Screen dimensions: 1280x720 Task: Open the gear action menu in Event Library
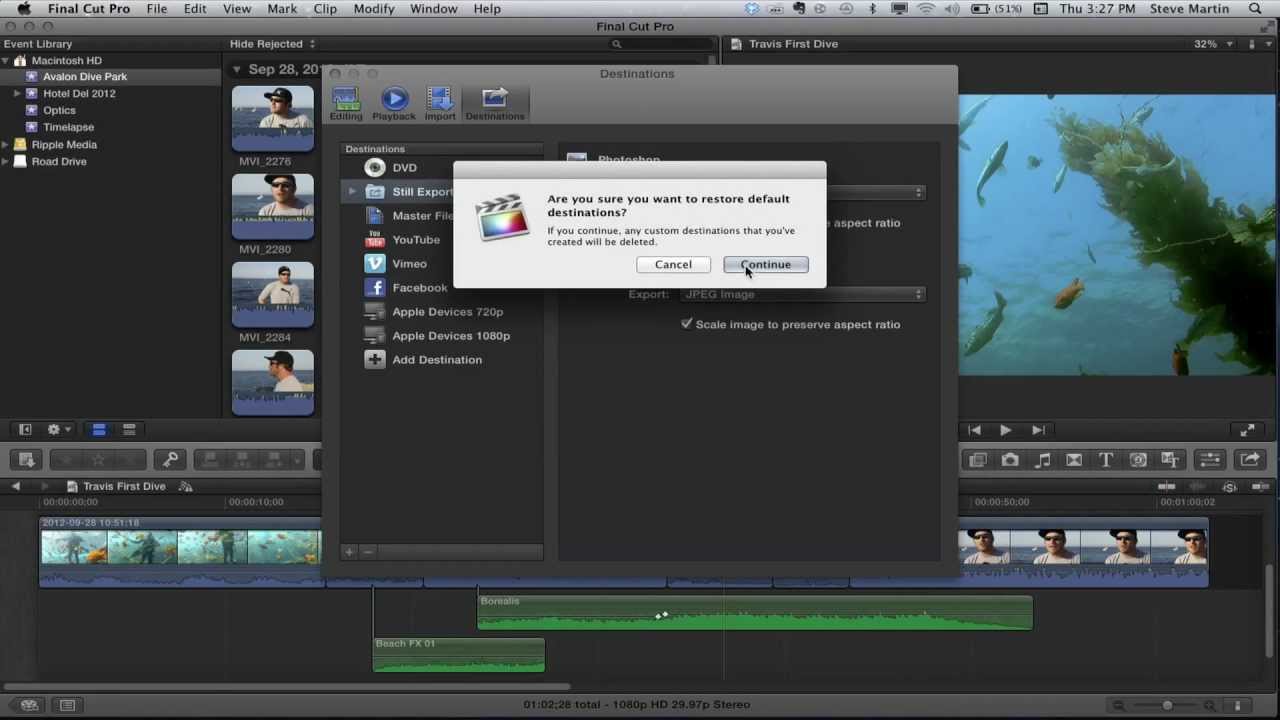pos(59,430)
